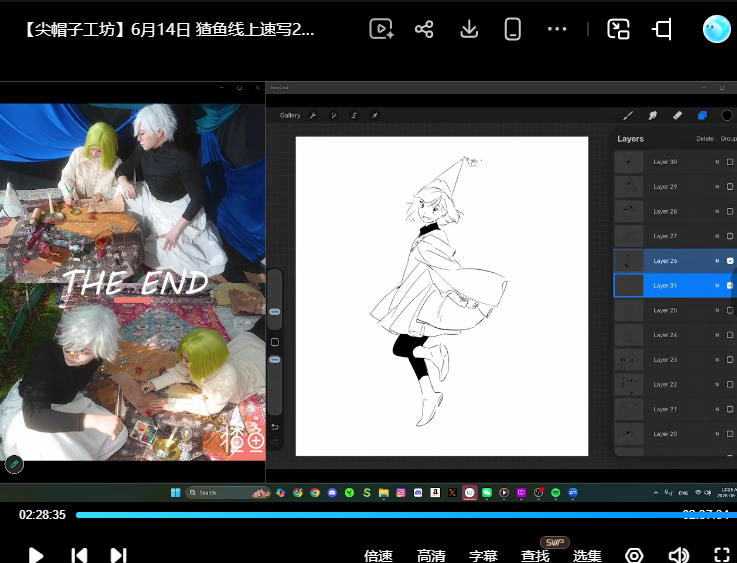Viewport: 737px width, 563px height.
Task: Toggle visibility checkbox for Layer 29
Action: pos(729,187)
